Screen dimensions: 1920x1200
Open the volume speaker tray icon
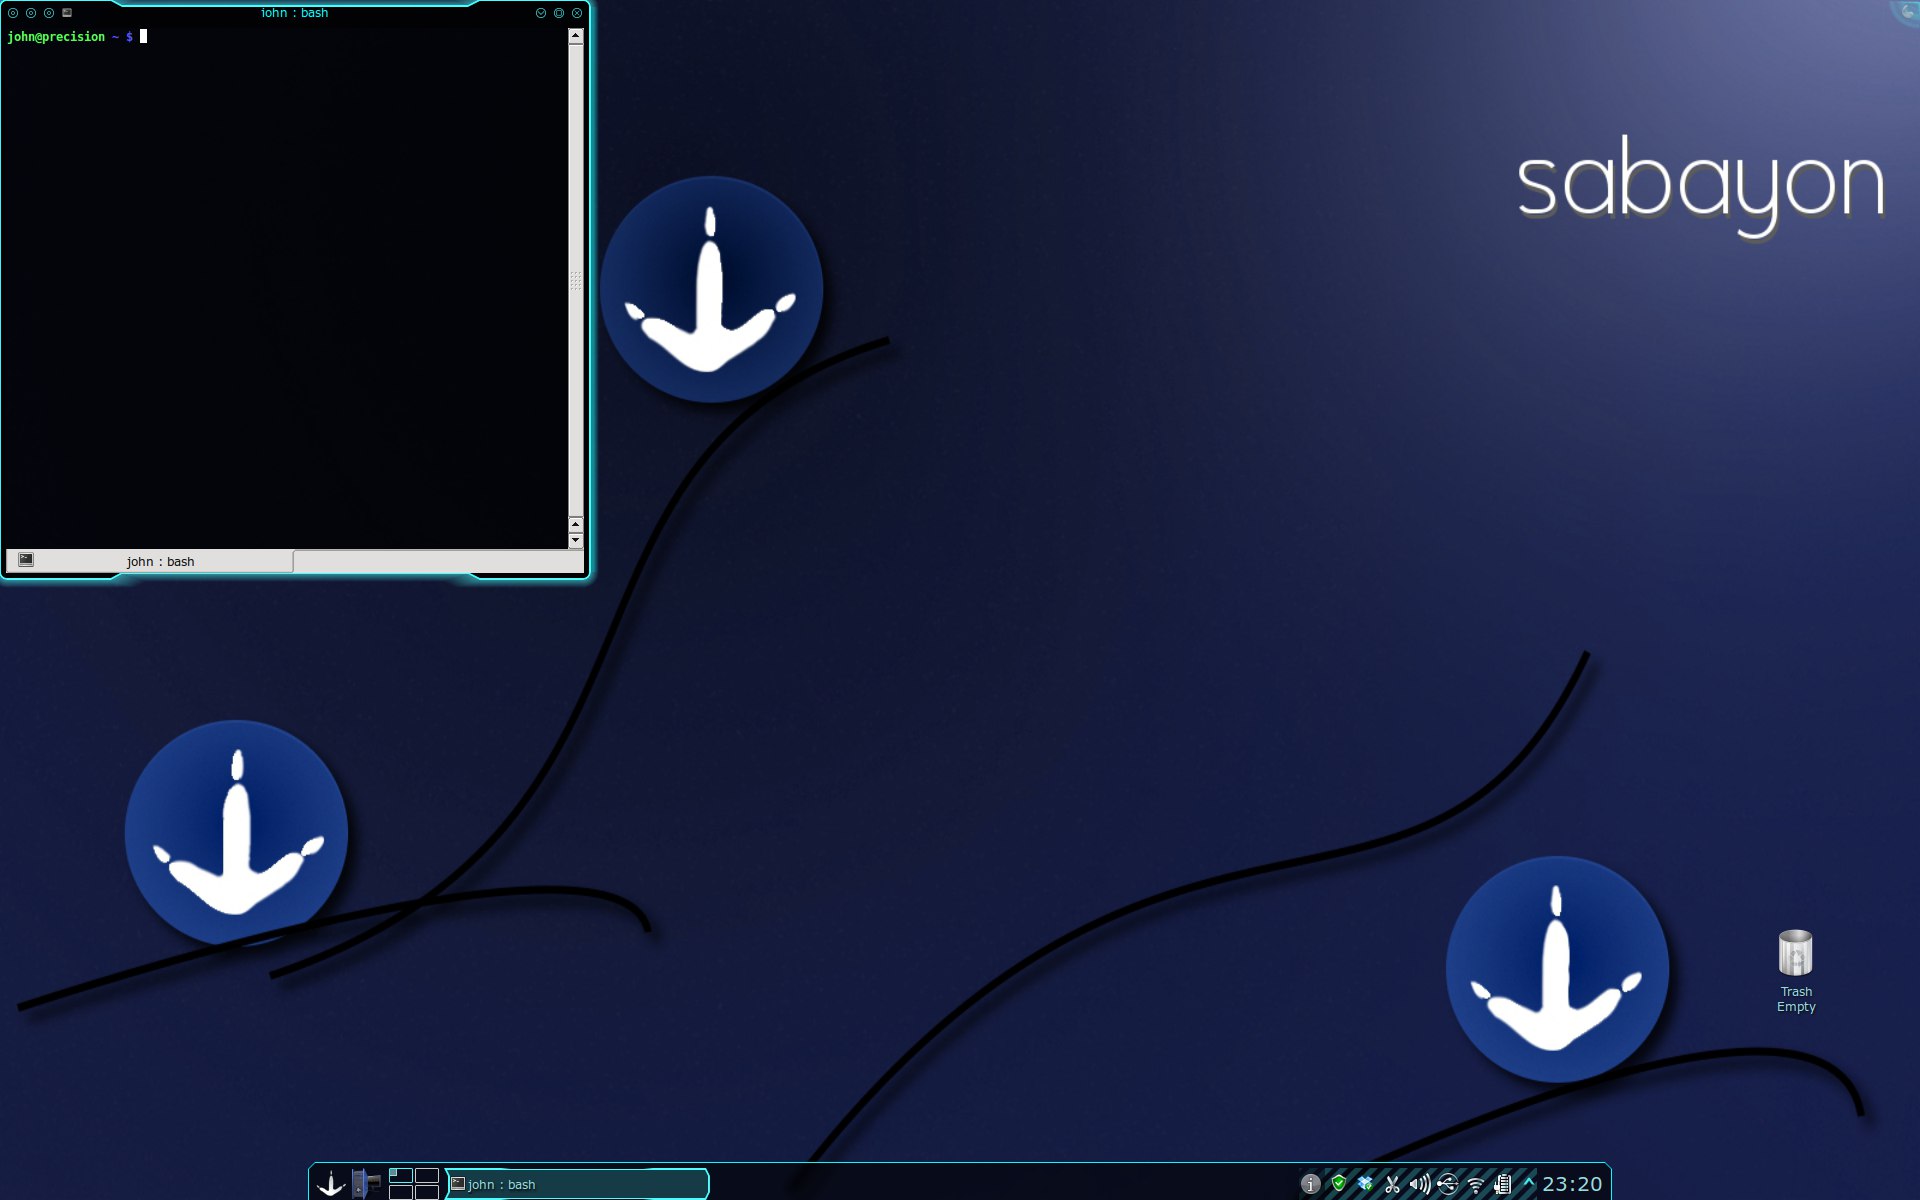1420,1185
